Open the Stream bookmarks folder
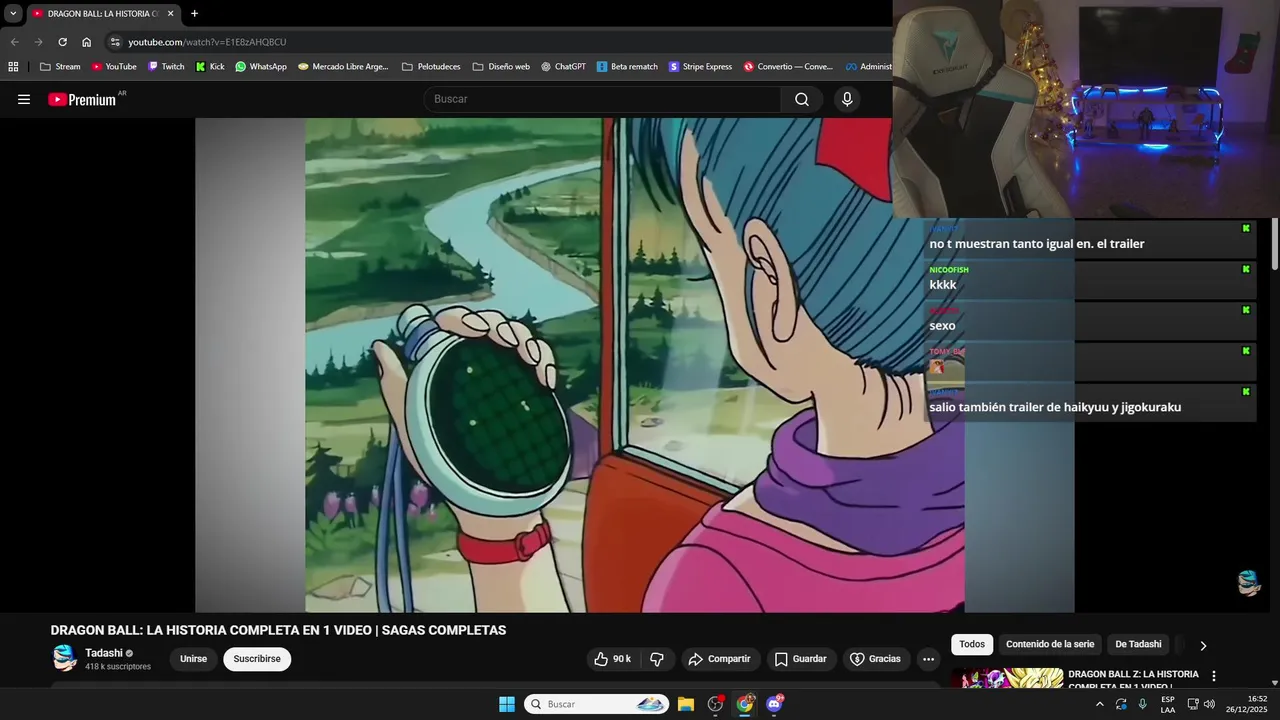1280x720 pixels. point(60,67)
